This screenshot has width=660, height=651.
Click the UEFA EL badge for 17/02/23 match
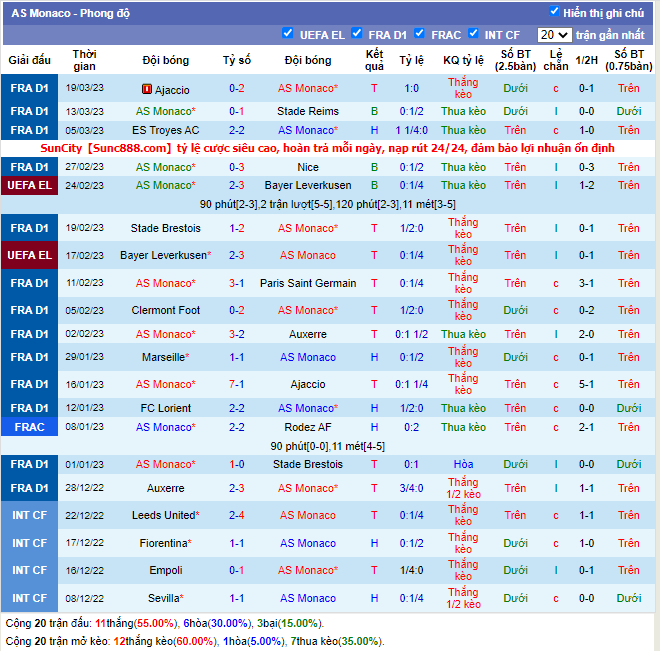[29, 255]
